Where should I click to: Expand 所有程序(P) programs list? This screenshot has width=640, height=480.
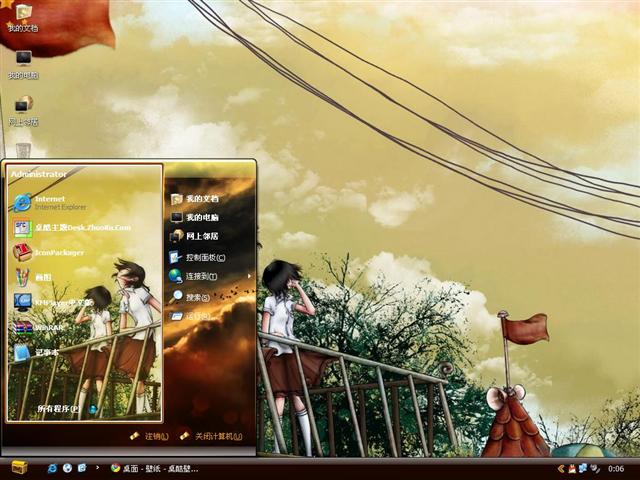(67, 409)
